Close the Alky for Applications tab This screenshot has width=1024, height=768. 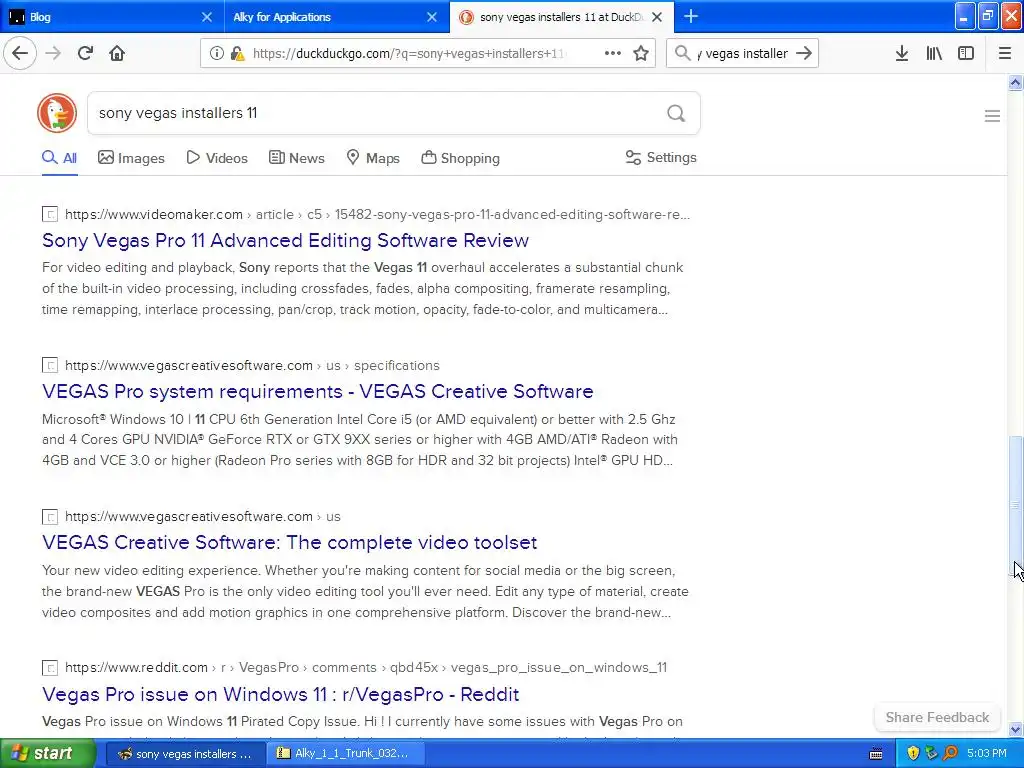tap(432, 17)
